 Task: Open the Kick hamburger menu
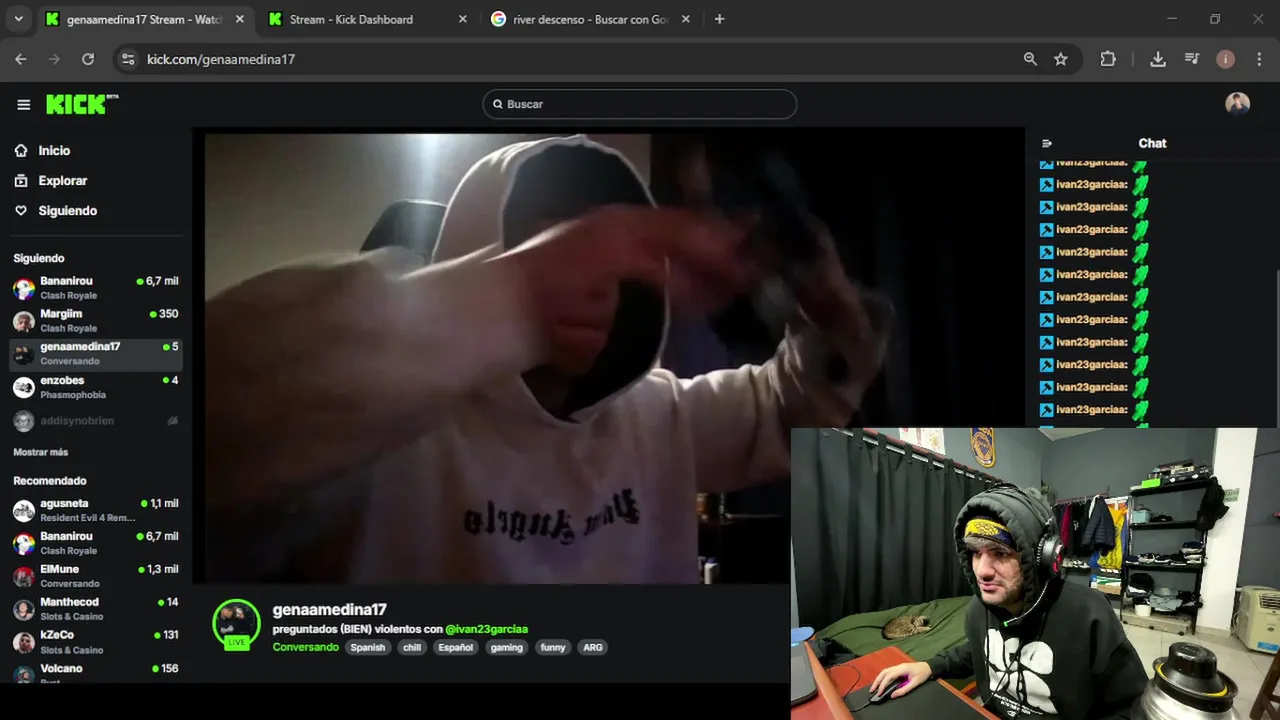[x=23, y=104]
